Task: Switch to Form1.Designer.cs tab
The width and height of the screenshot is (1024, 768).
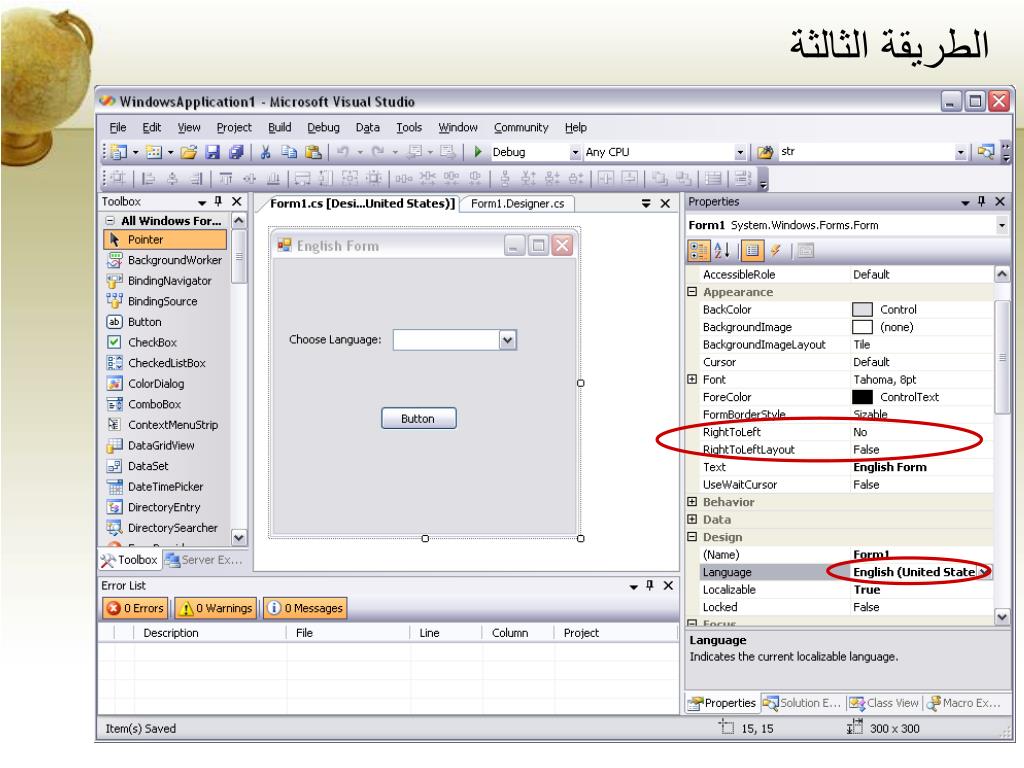Action: pyautogui.click(x=517, y=204)
